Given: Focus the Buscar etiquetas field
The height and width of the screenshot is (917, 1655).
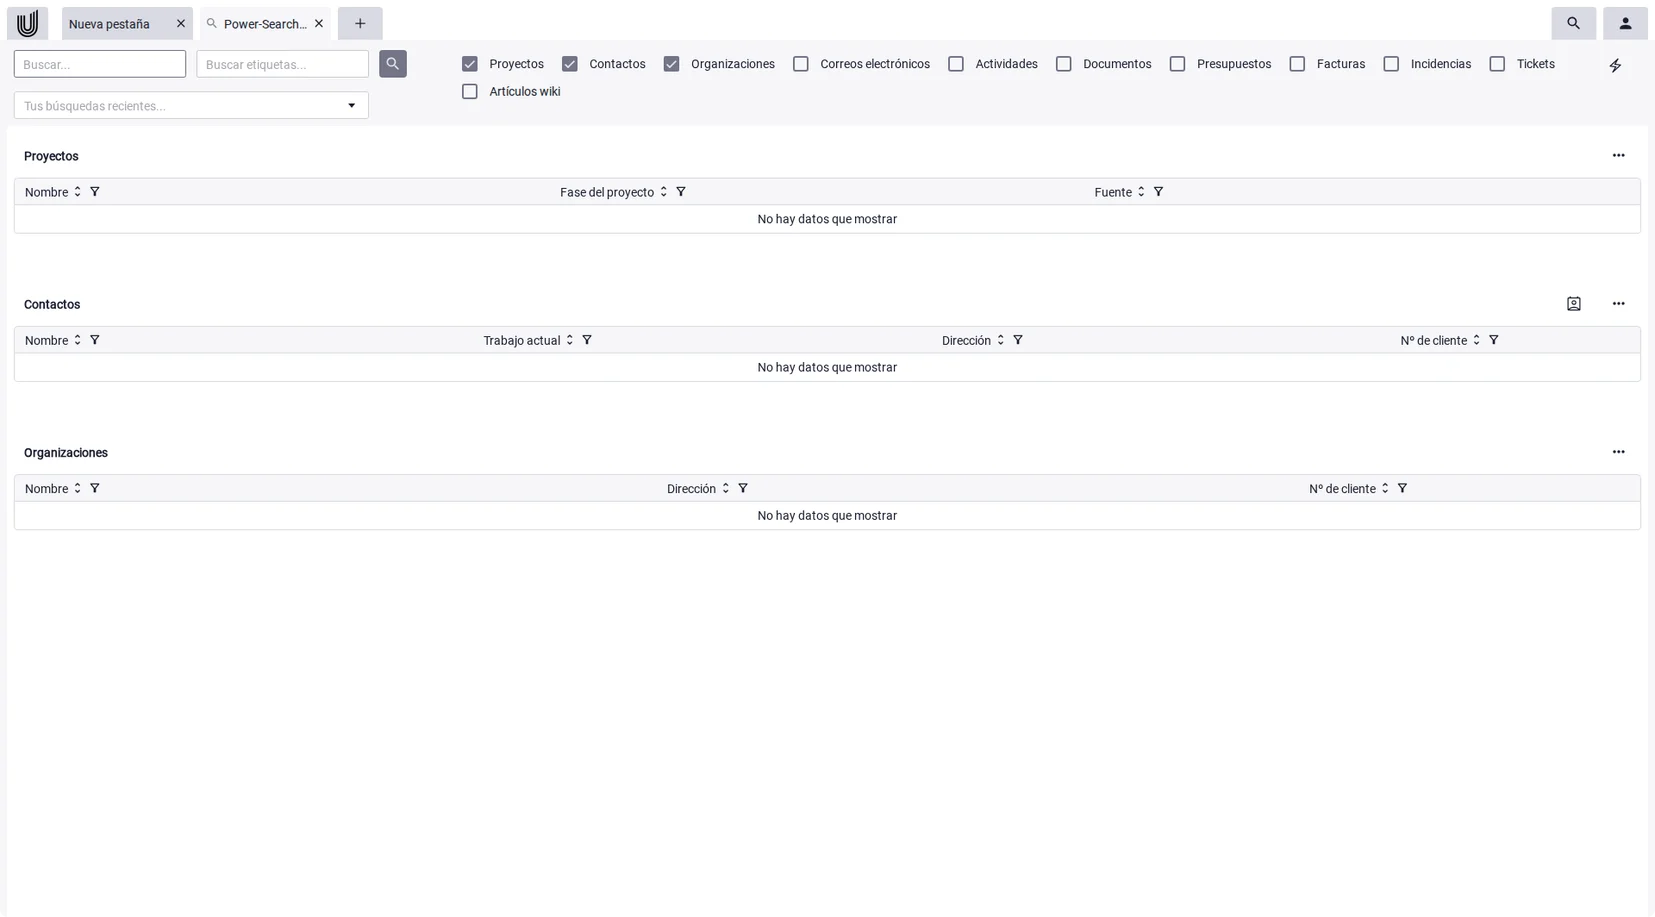Looking at the screenshot, I should click(282, 64).
